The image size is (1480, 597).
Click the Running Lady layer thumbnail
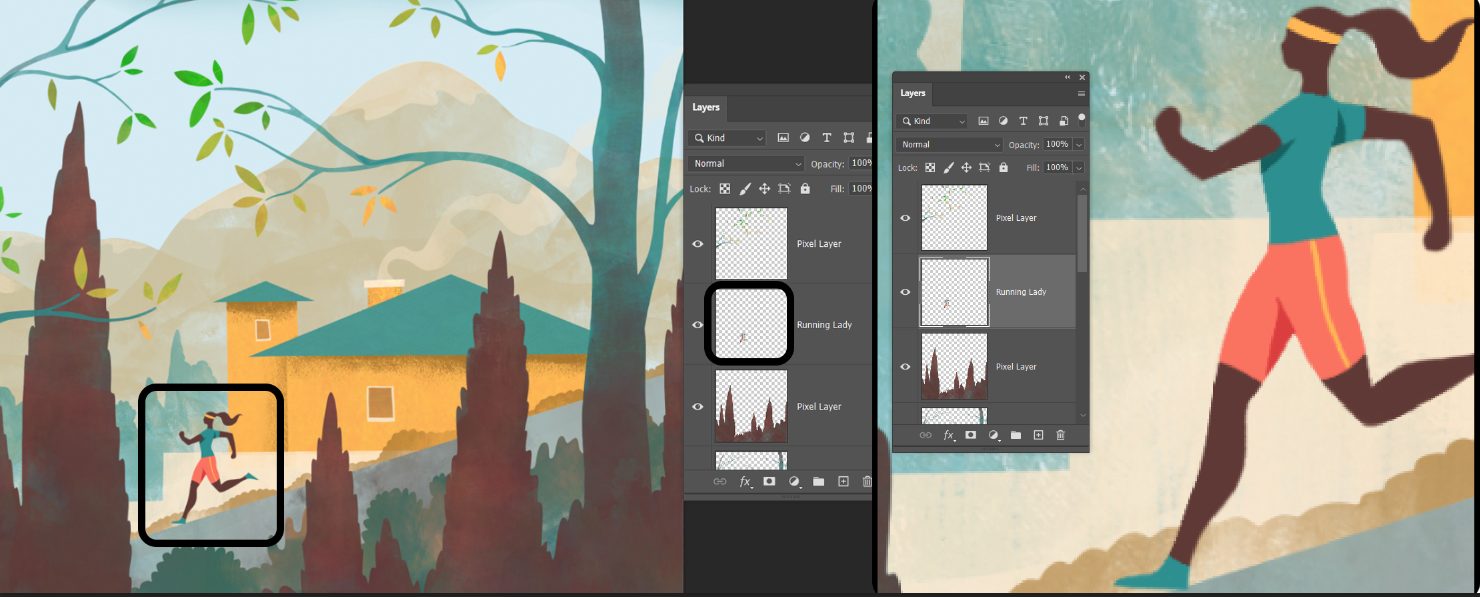[x=954, y=291]
